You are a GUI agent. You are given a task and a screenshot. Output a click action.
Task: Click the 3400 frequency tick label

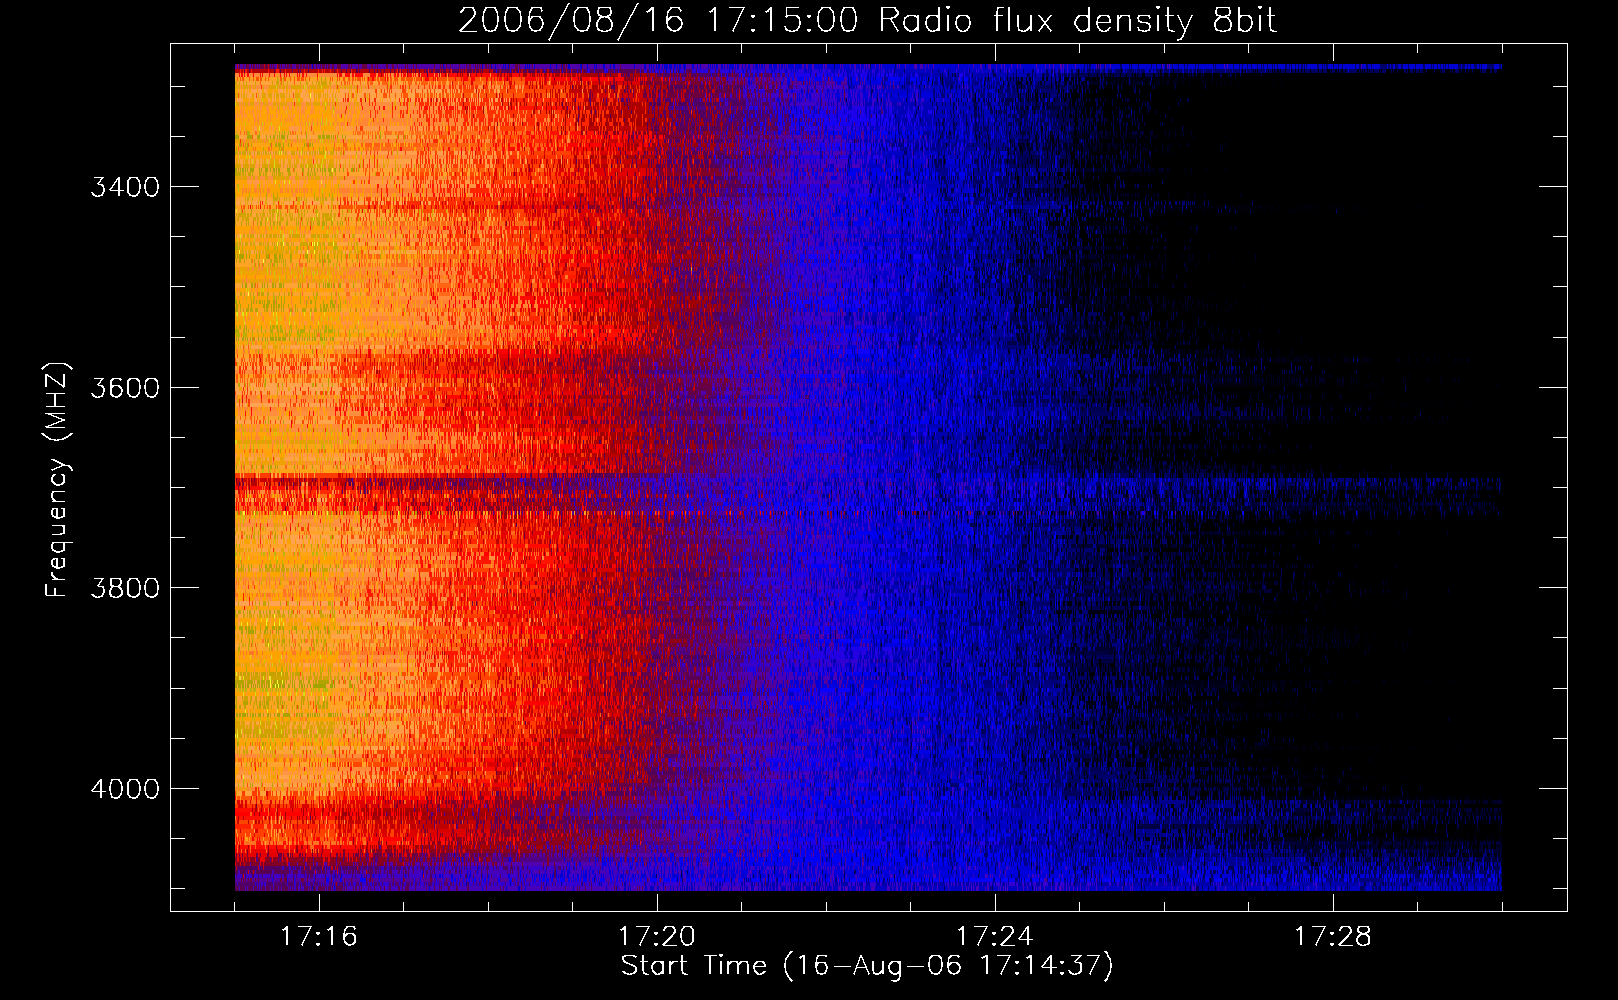tap(125, 187)
